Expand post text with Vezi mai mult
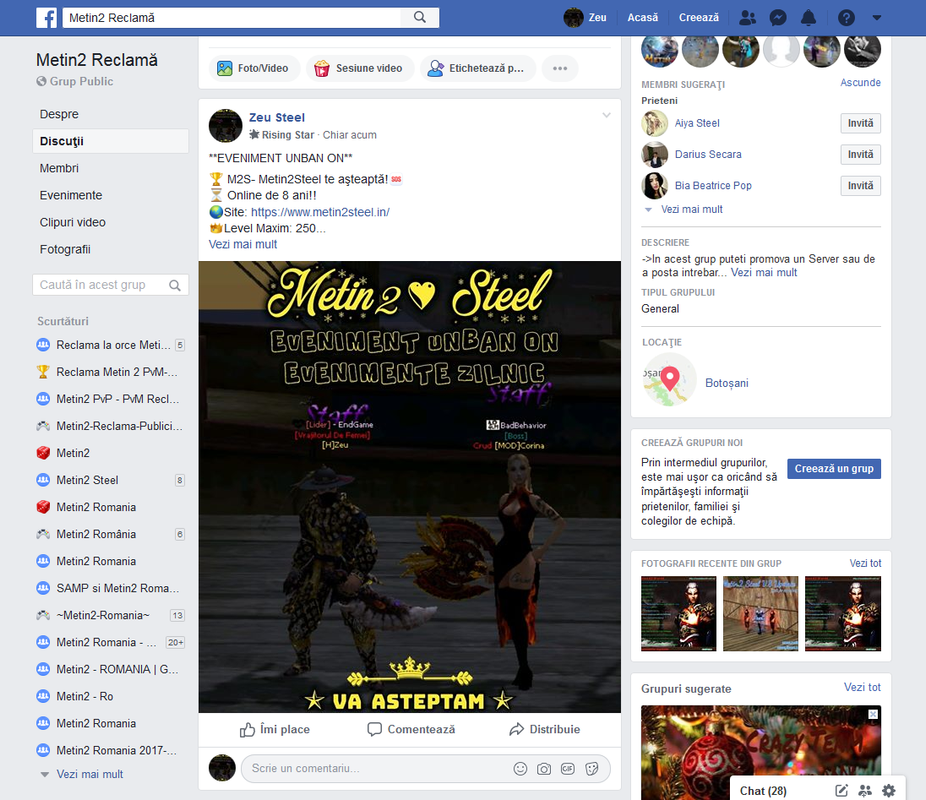Image resolution: width=926 pixels, height=800 pixels. pos(243,244)
